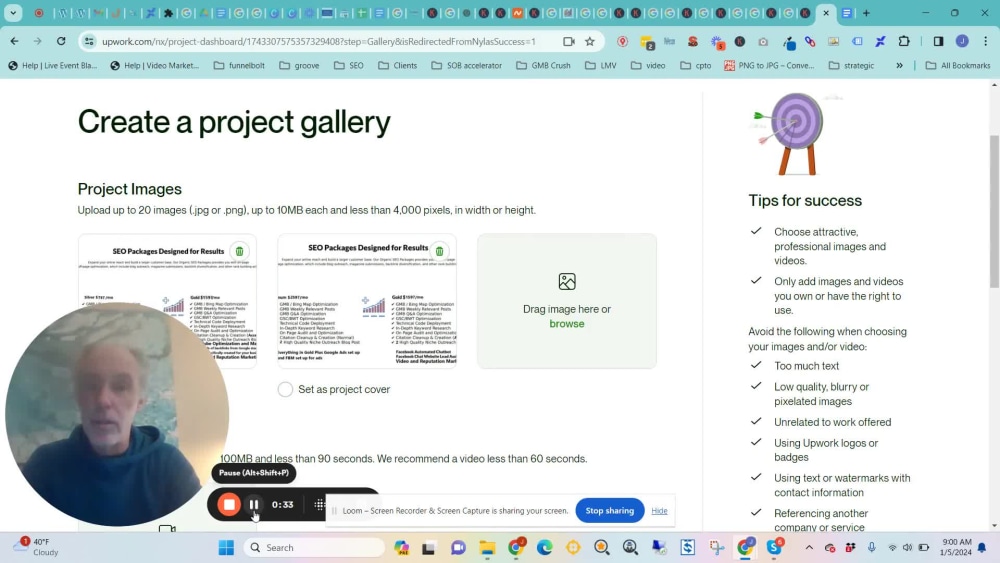Open the Windows Start menu
Viewport: 1000px width, 563px height.
[x=226, y=547]
